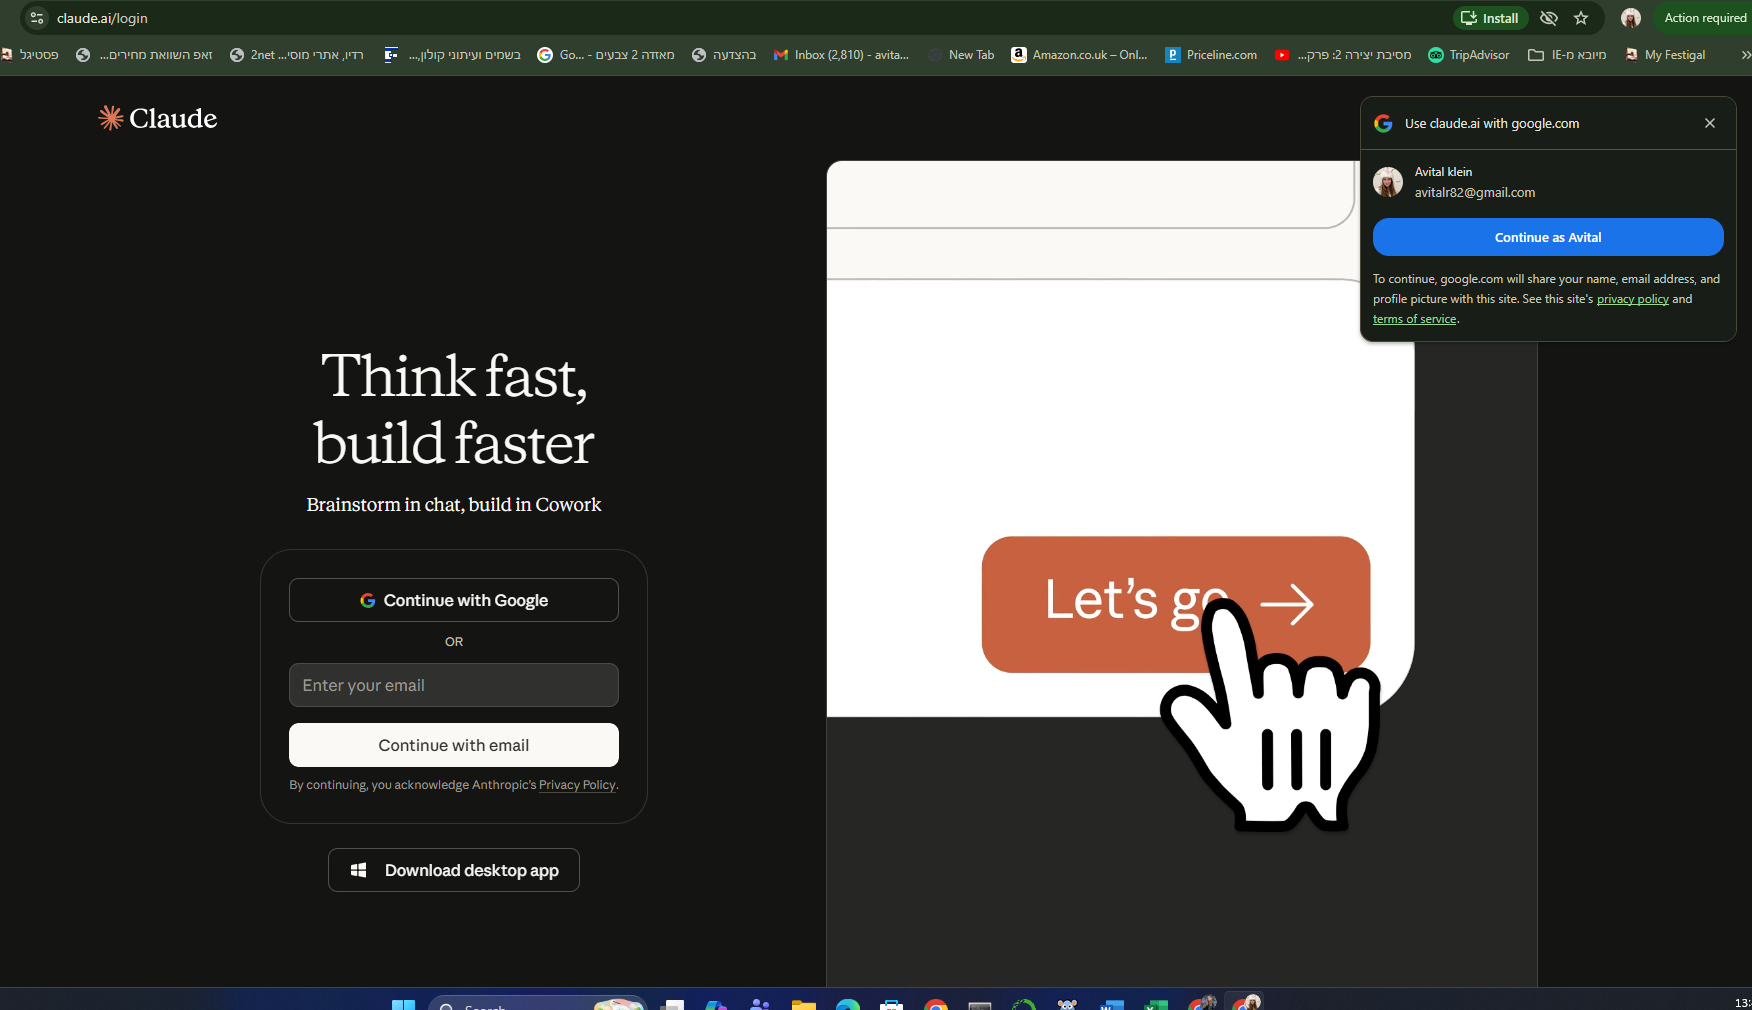Select the Avital klein account row
The width and height of the screenshot is (1752, 1010).
1548,182
